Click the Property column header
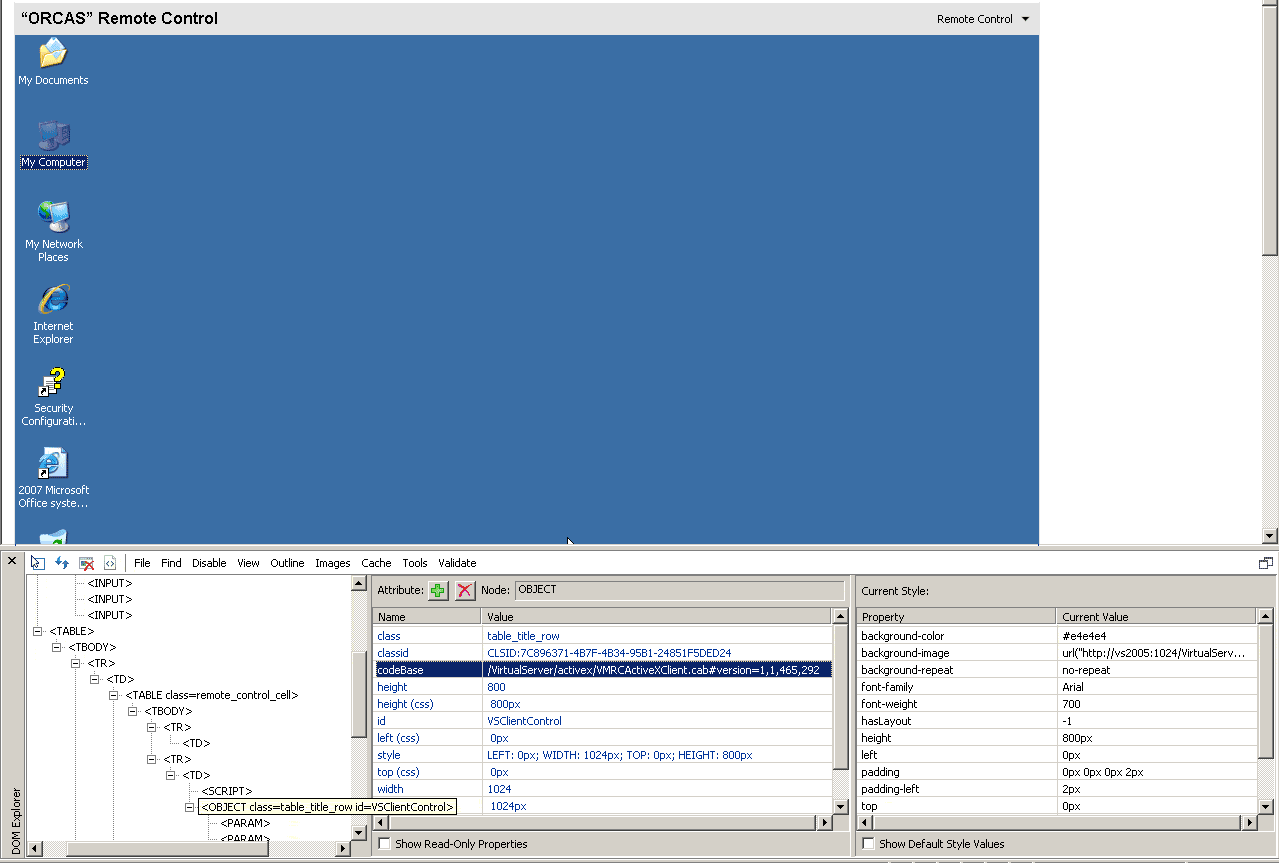Screen dimensions: 1279x863 click(956, 617)
